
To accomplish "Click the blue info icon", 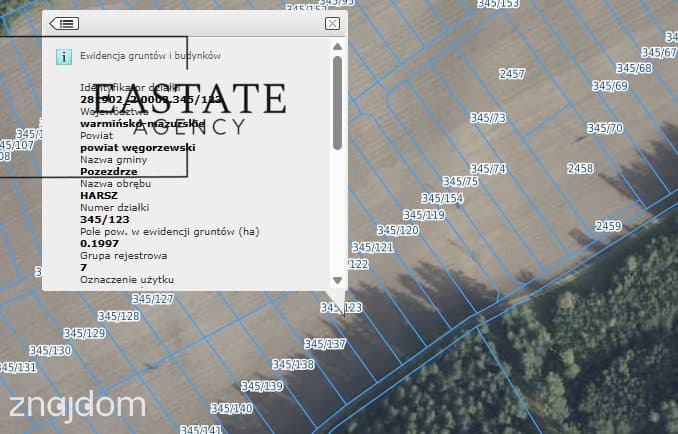I will [64, 57].
